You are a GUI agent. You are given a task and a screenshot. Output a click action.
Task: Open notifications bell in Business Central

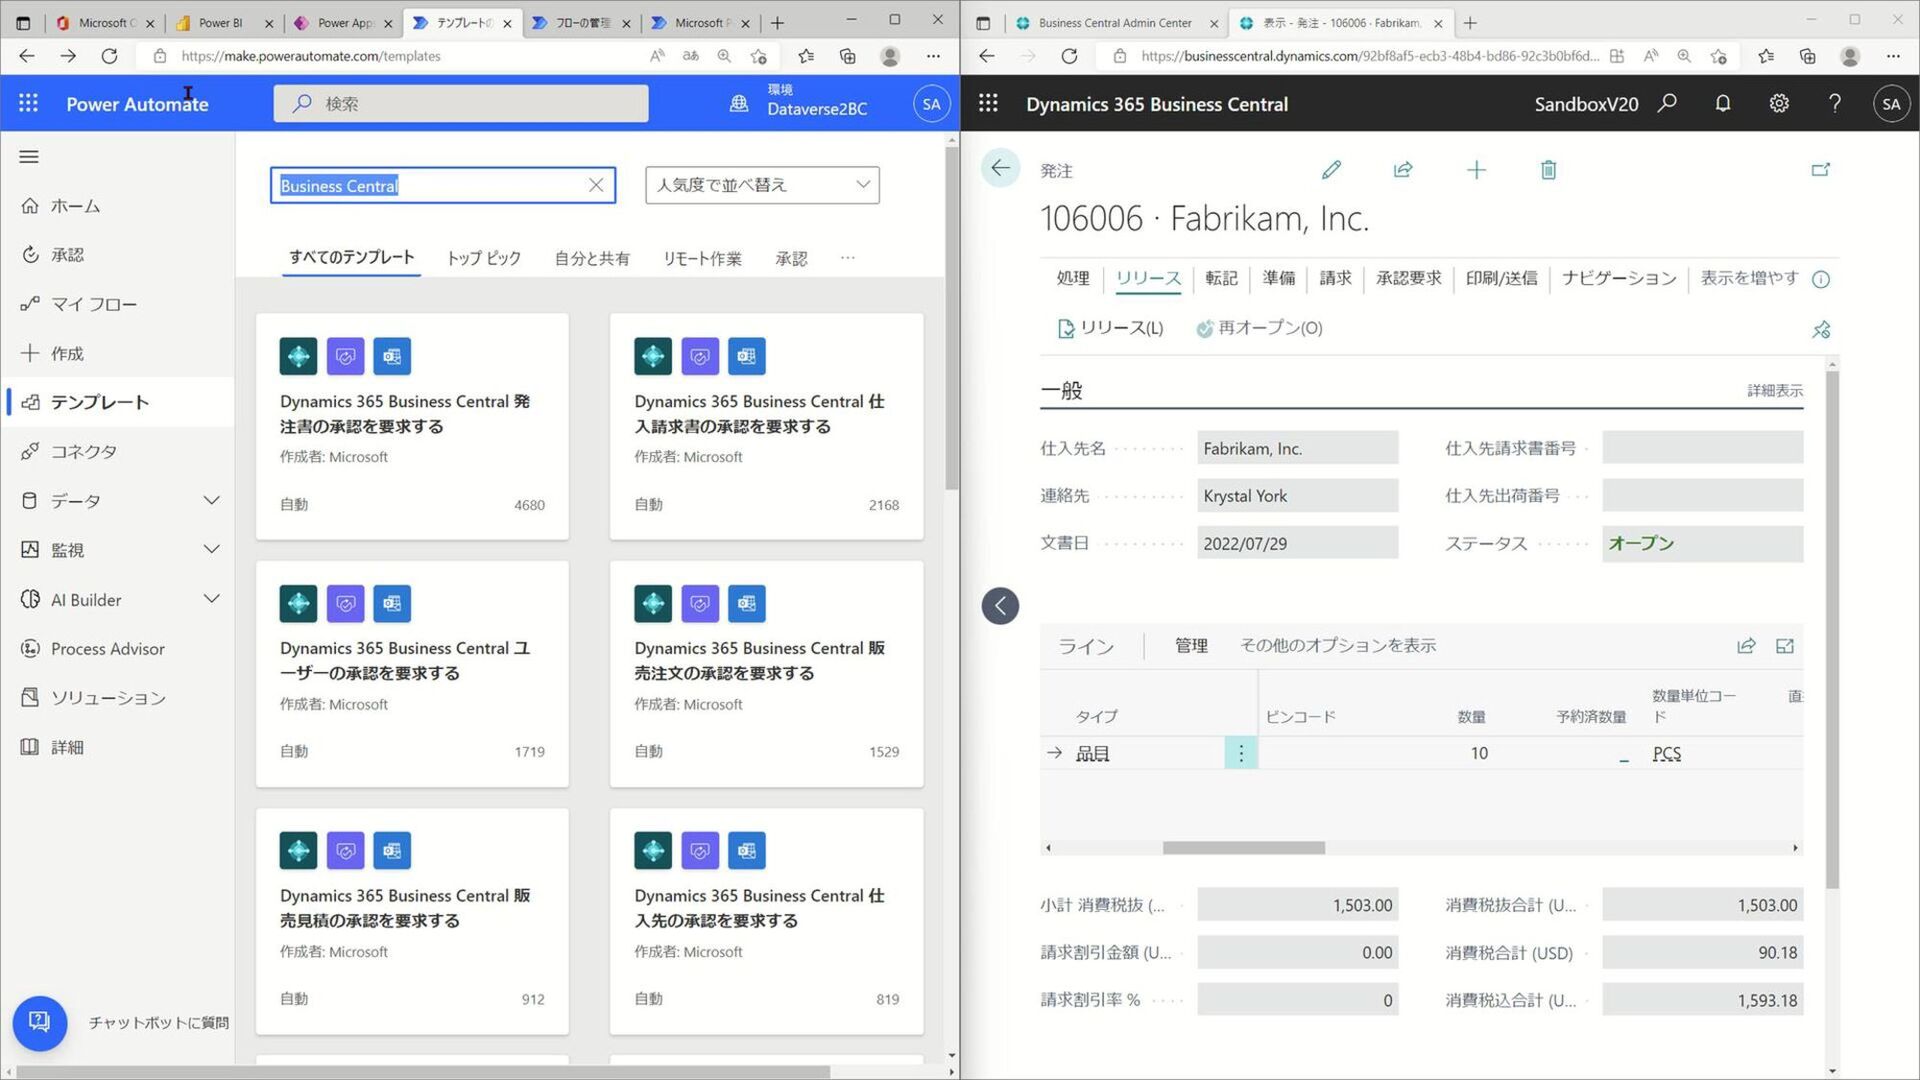tap(1723, 103)
